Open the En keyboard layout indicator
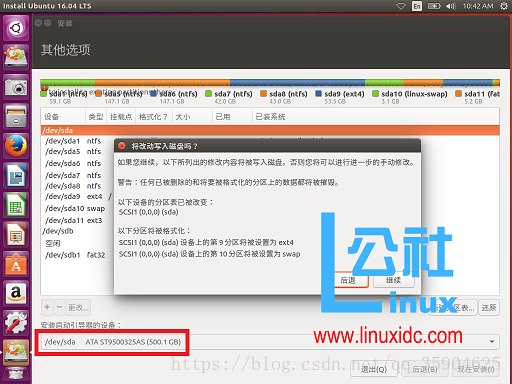The image size is (512, 384). pos(417,6)
